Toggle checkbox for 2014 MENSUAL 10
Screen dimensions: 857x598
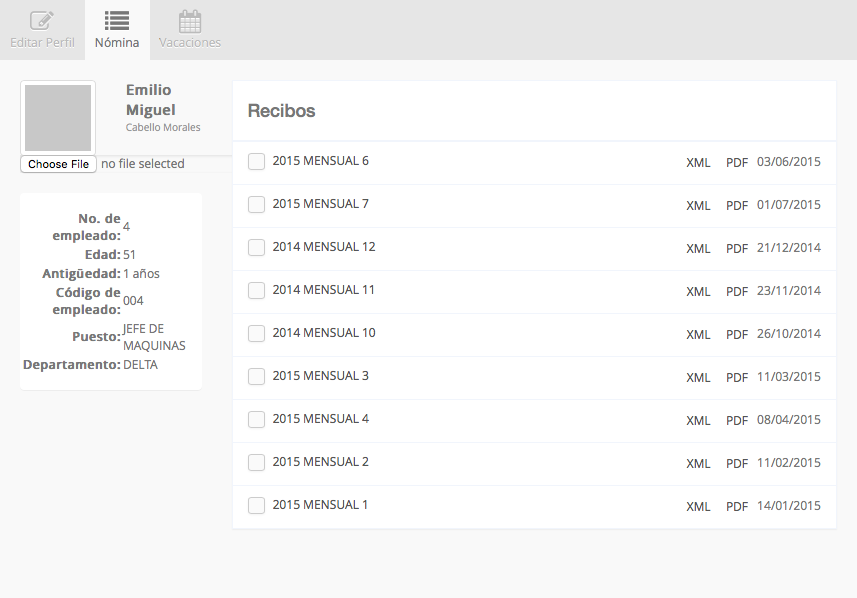[256, 333]
